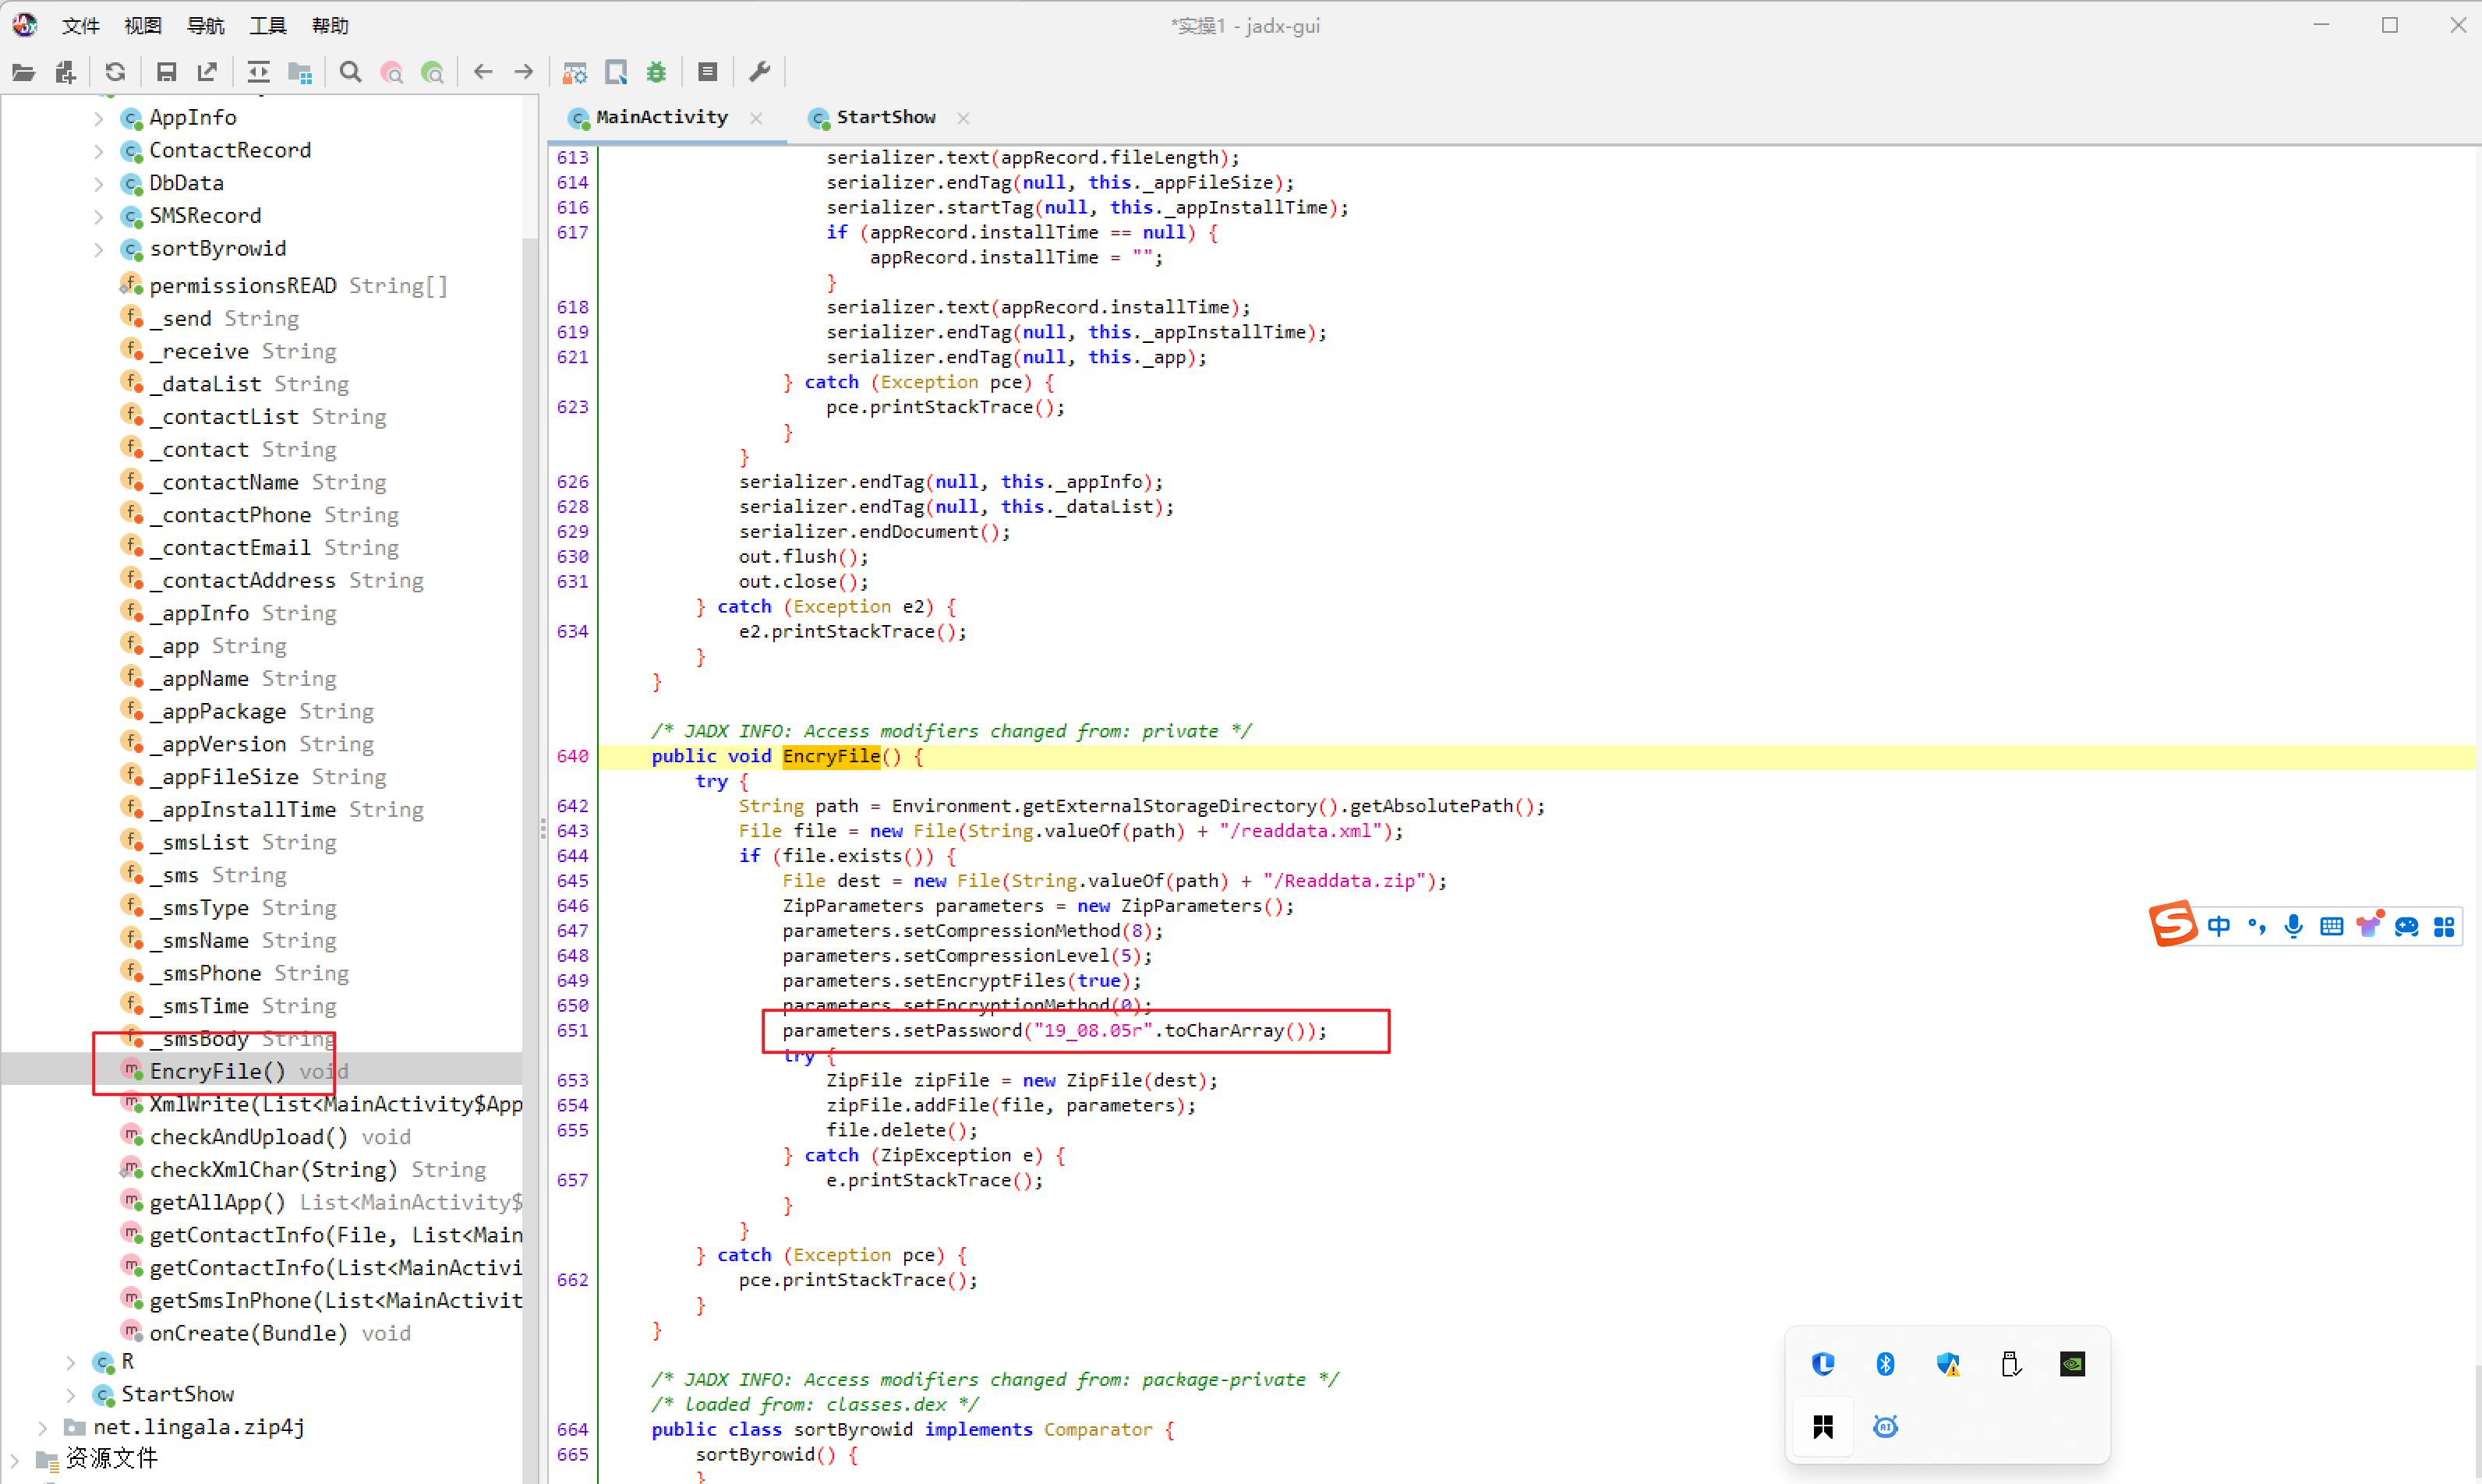Open the Sogou soft keyboard icon
Image resolution: width=2482 pixels, height=1484 pixels.
click(x=2331, y=926)
